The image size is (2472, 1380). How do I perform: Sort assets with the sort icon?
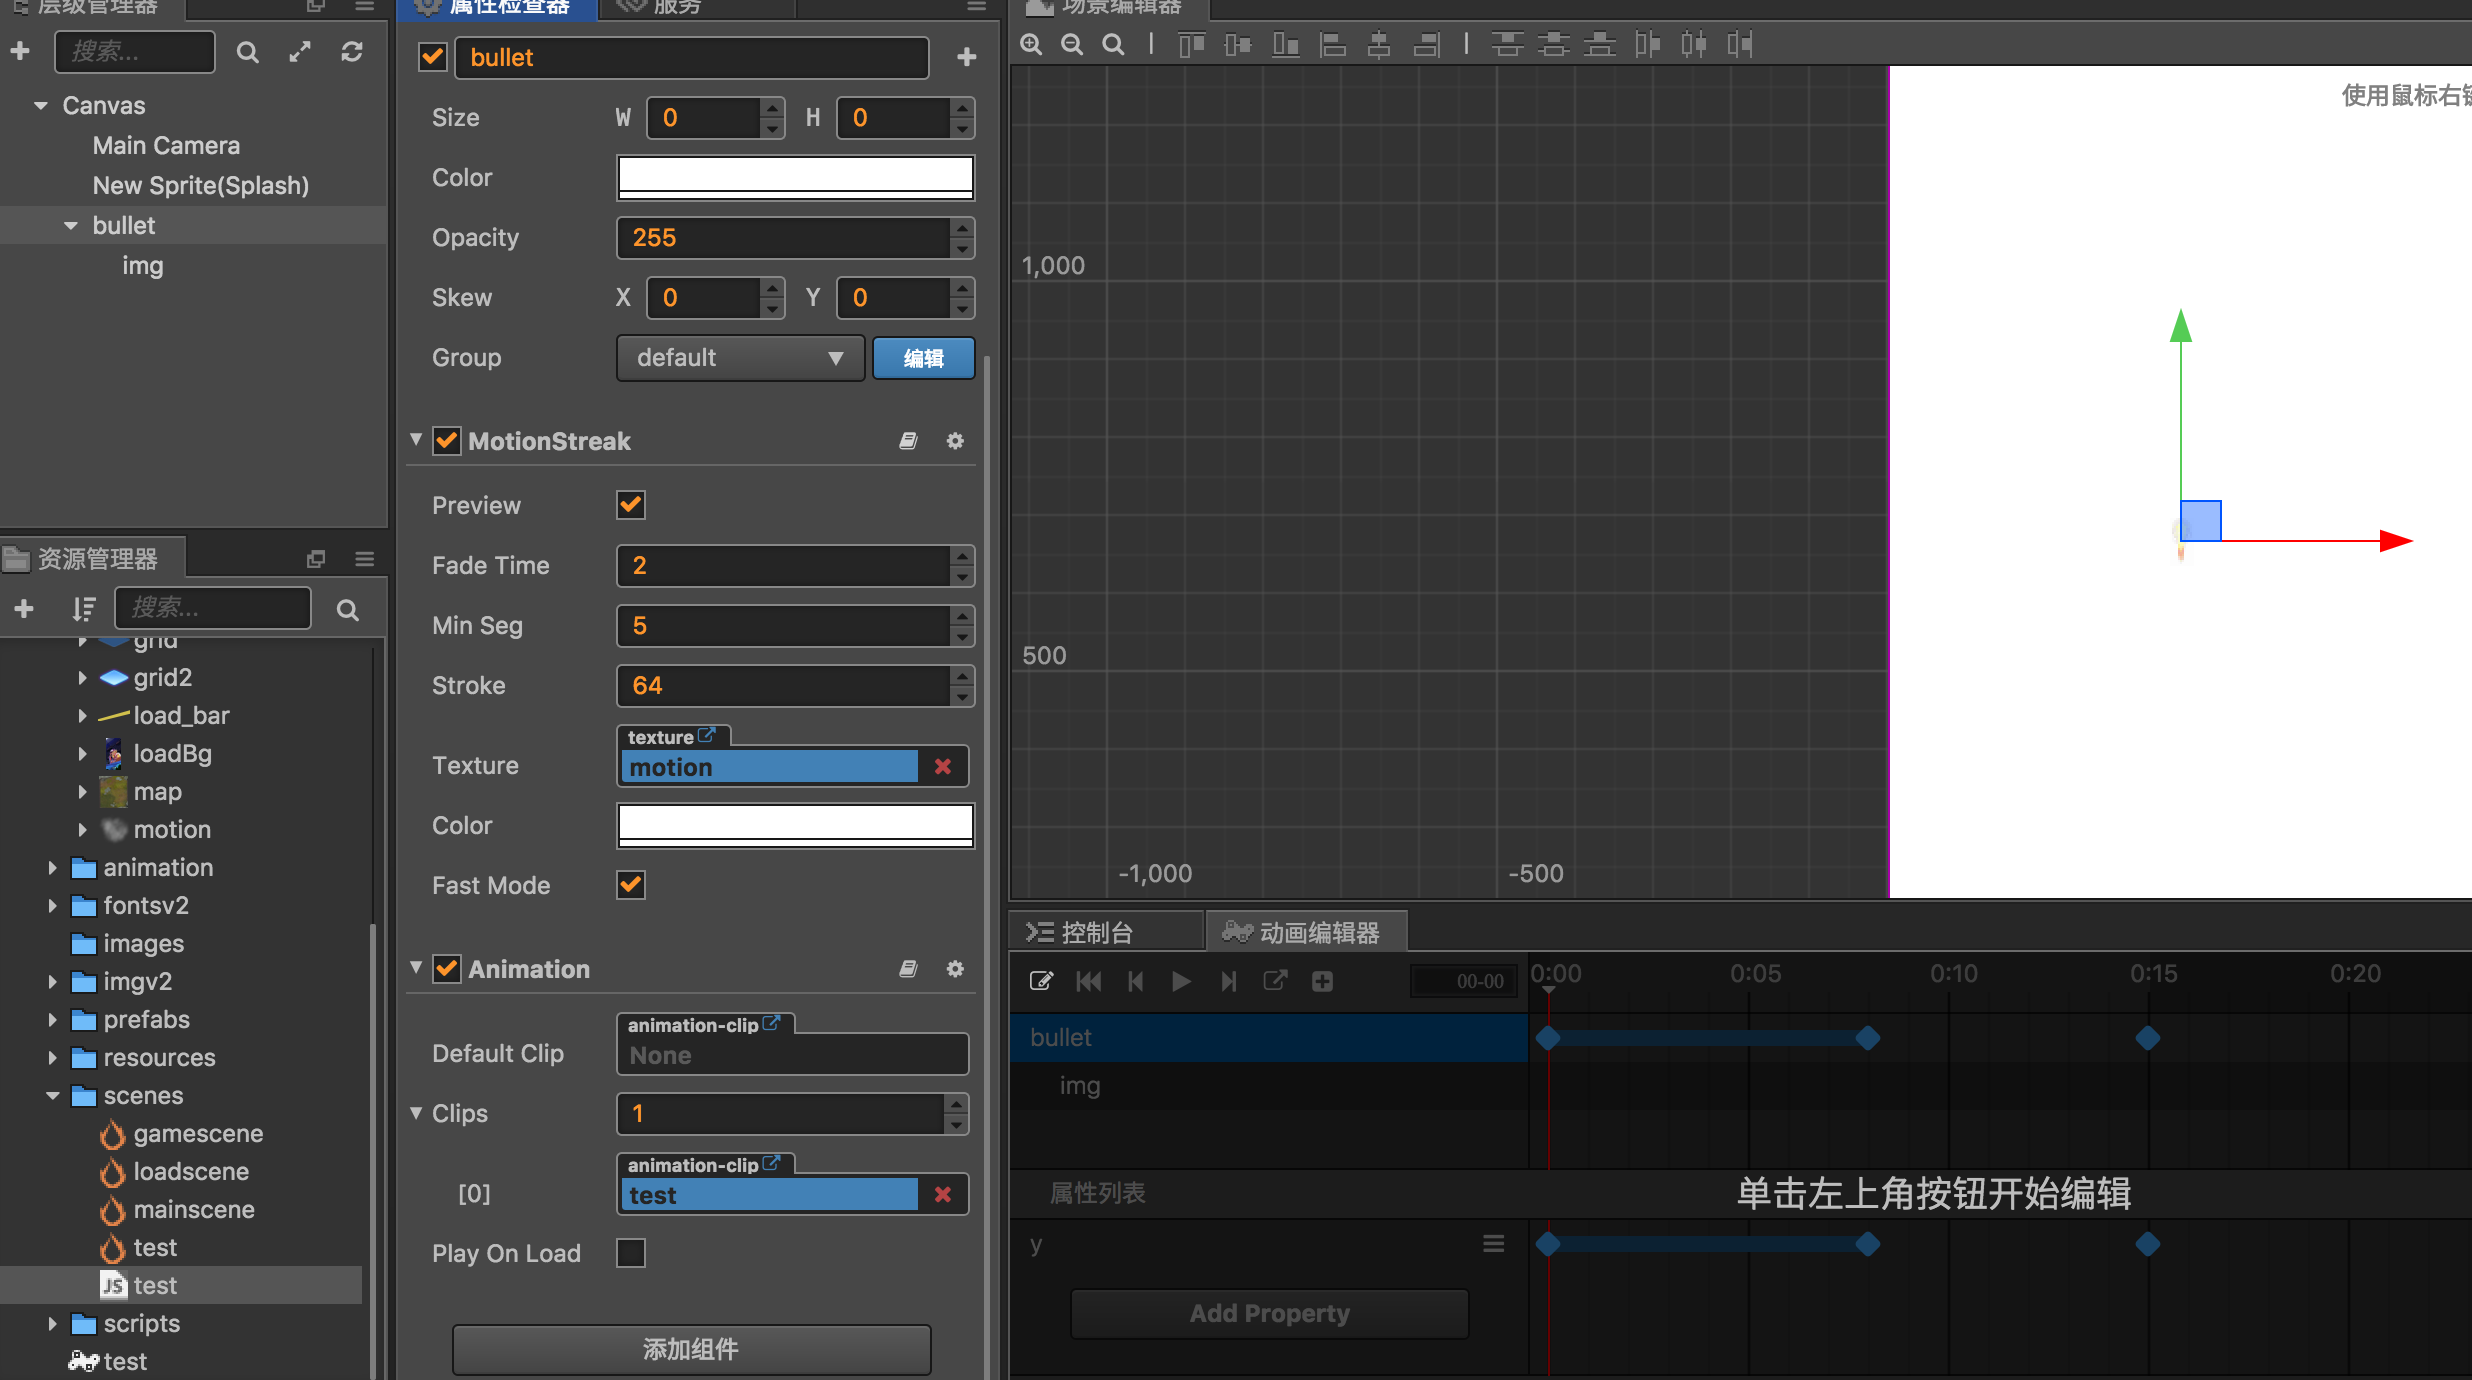coord(83,609)
